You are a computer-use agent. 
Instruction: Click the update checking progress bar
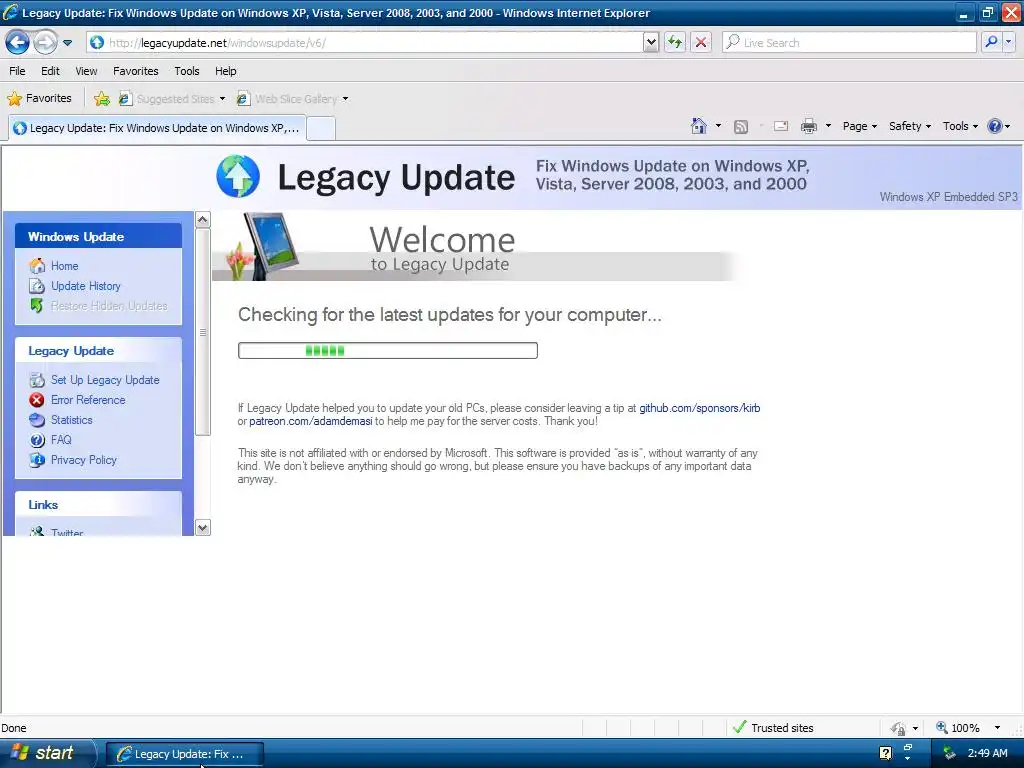(x=388, y=351)
